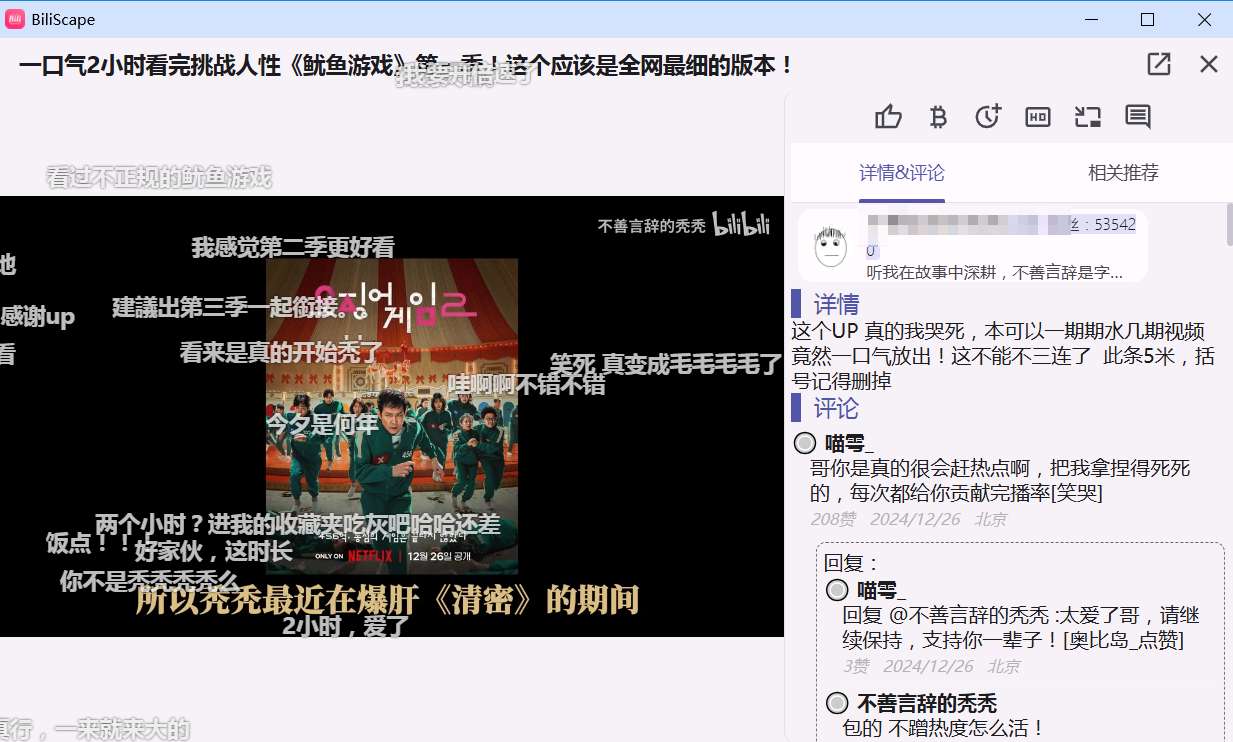Click username 不善言辞的秃秃 in the reply
Screen dimensions: 1233x742
(x=927, y=703)
